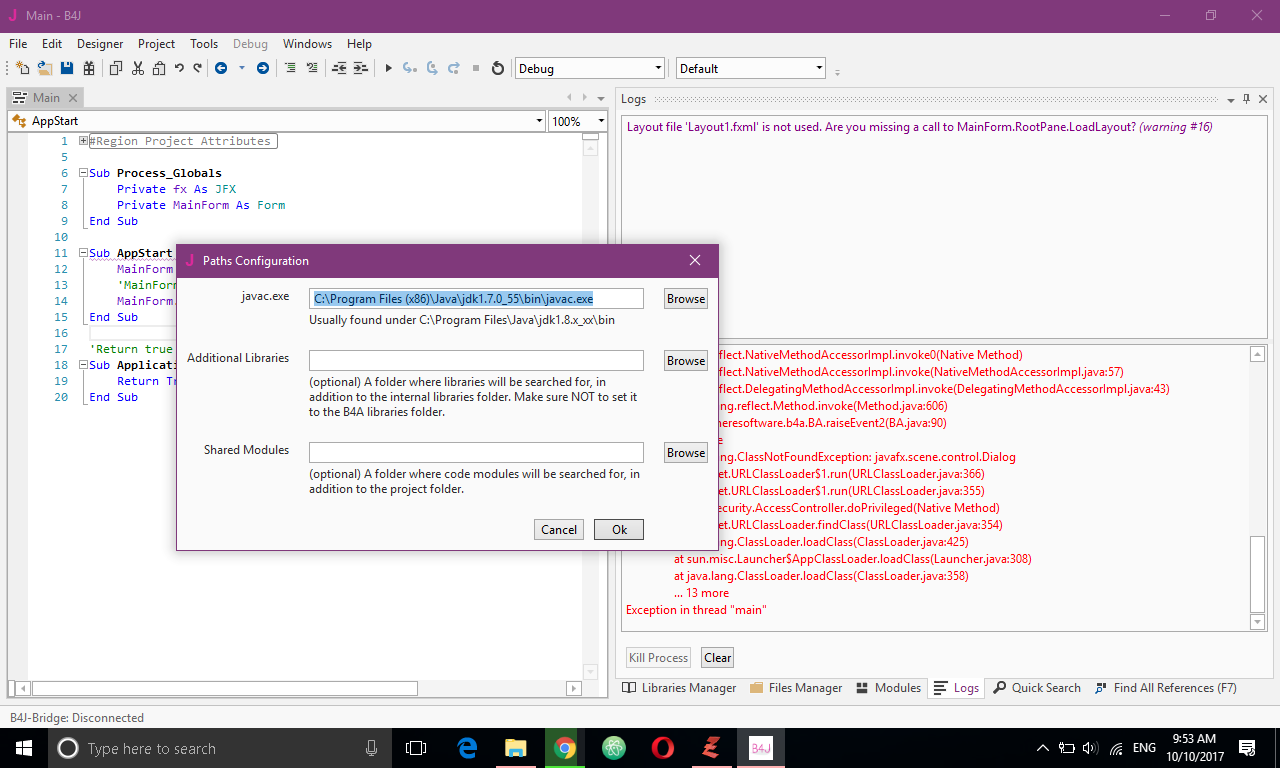Cut selection with the scissors icon
1280x768 pixels.
[138, 68]
